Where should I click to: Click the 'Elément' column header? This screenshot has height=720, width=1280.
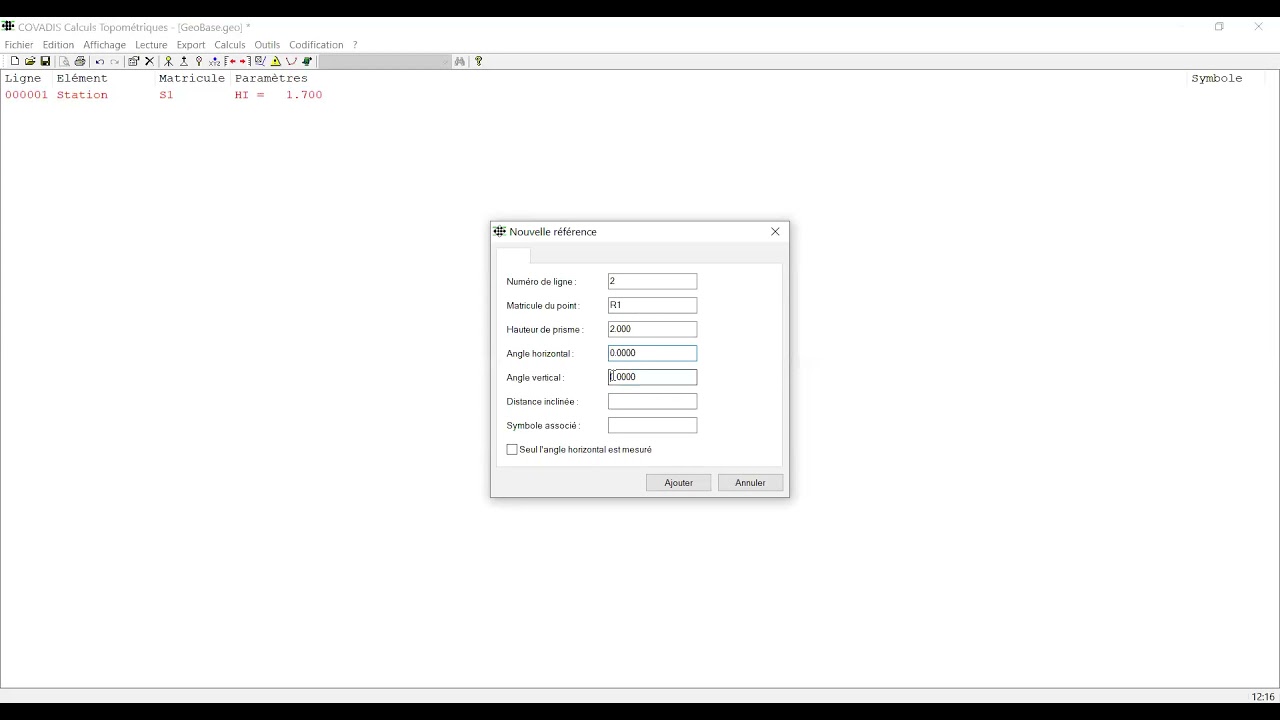coord(82,78)
